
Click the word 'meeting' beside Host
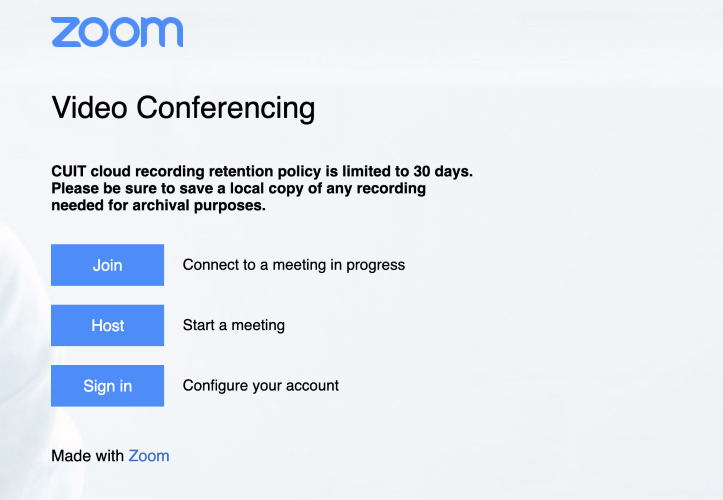[x=258, y=326]
